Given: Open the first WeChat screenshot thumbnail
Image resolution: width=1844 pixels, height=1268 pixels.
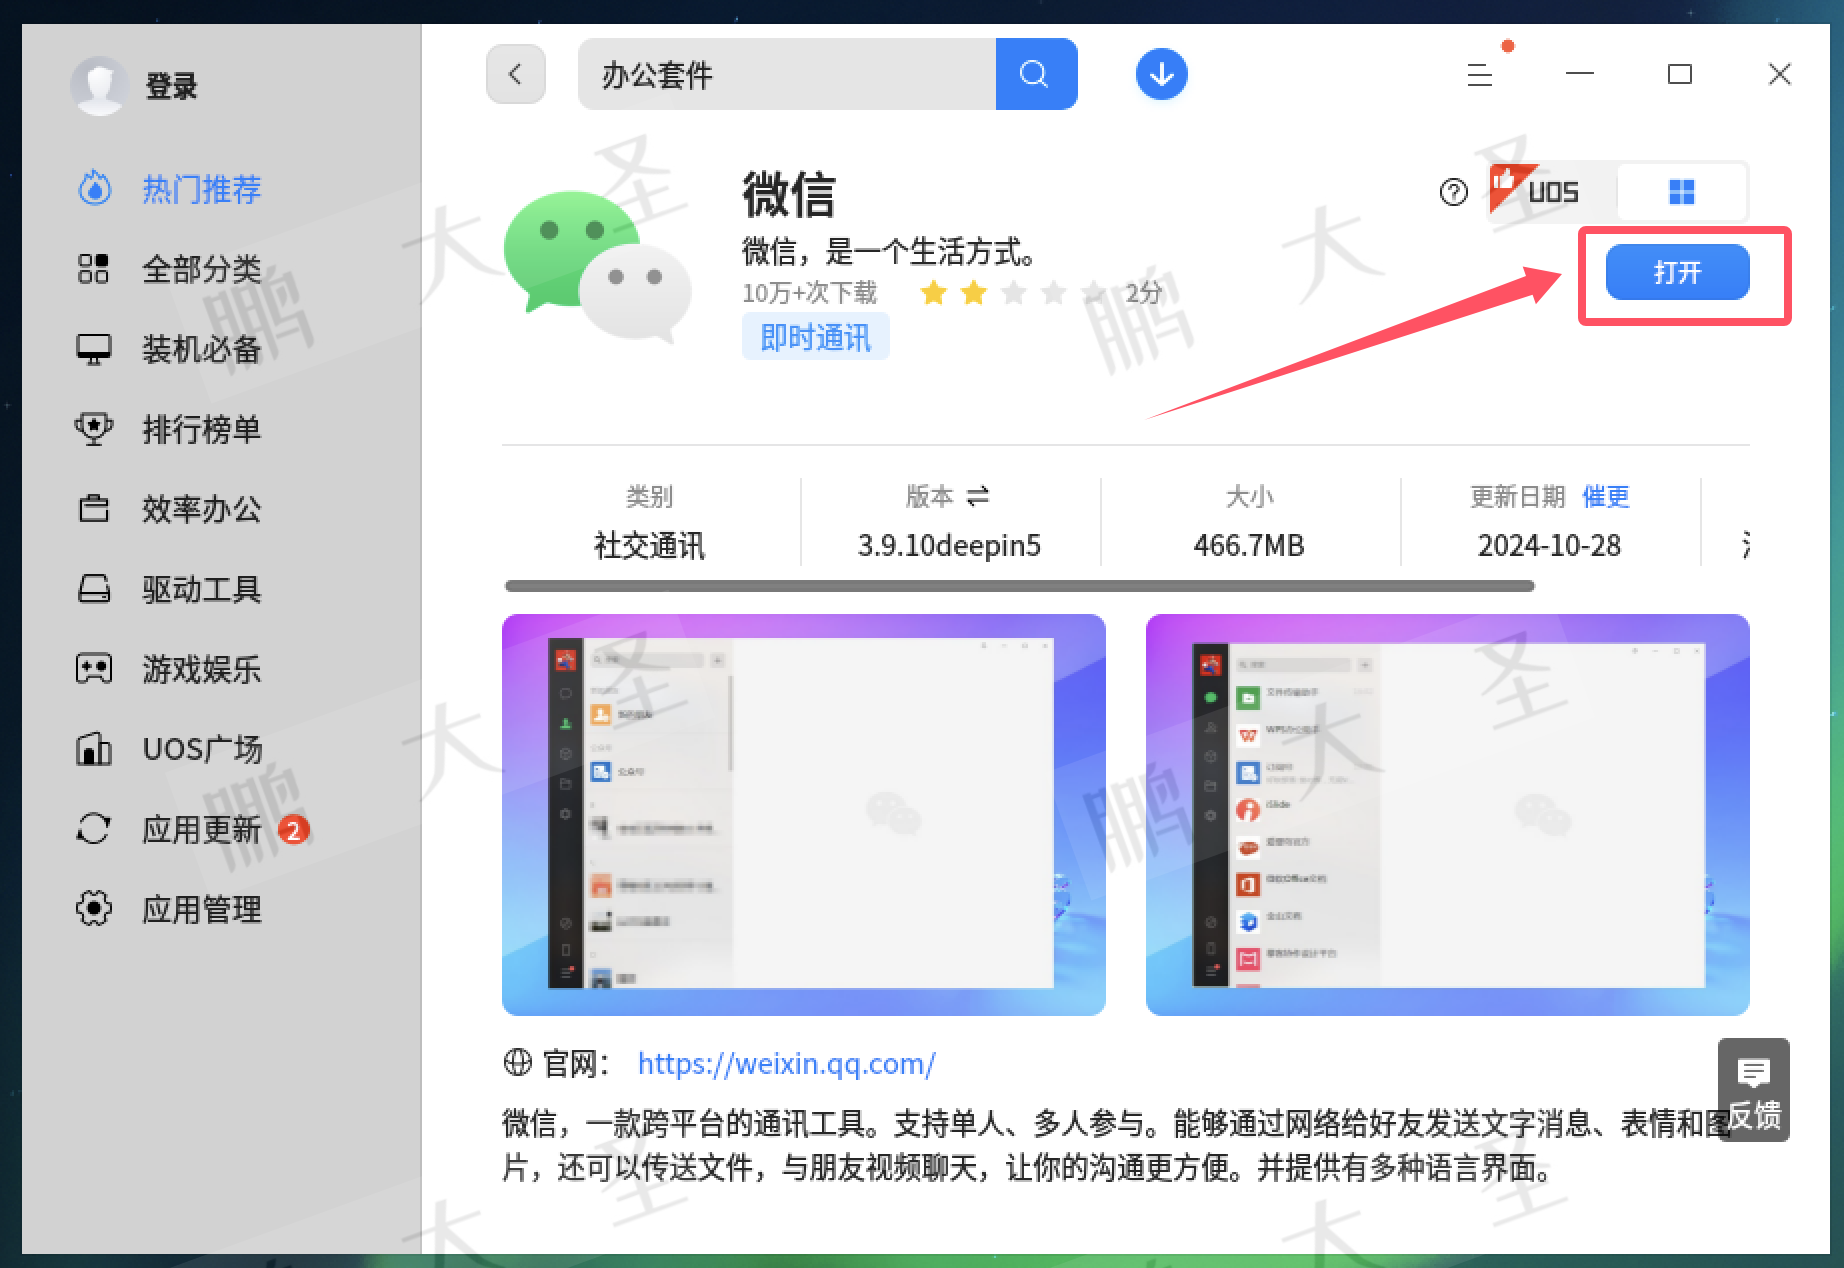Looking at the screenshot, I should (x=804, y=815).
